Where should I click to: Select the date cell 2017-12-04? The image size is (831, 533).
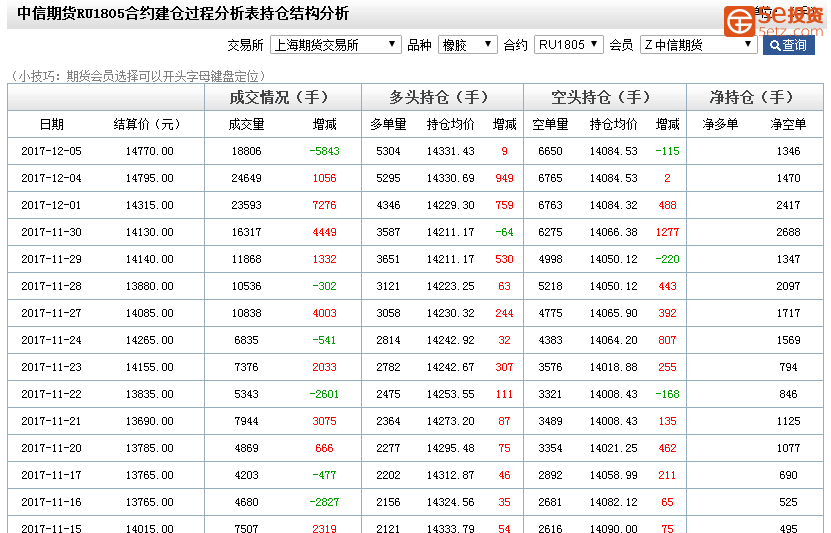pos(51,179)
